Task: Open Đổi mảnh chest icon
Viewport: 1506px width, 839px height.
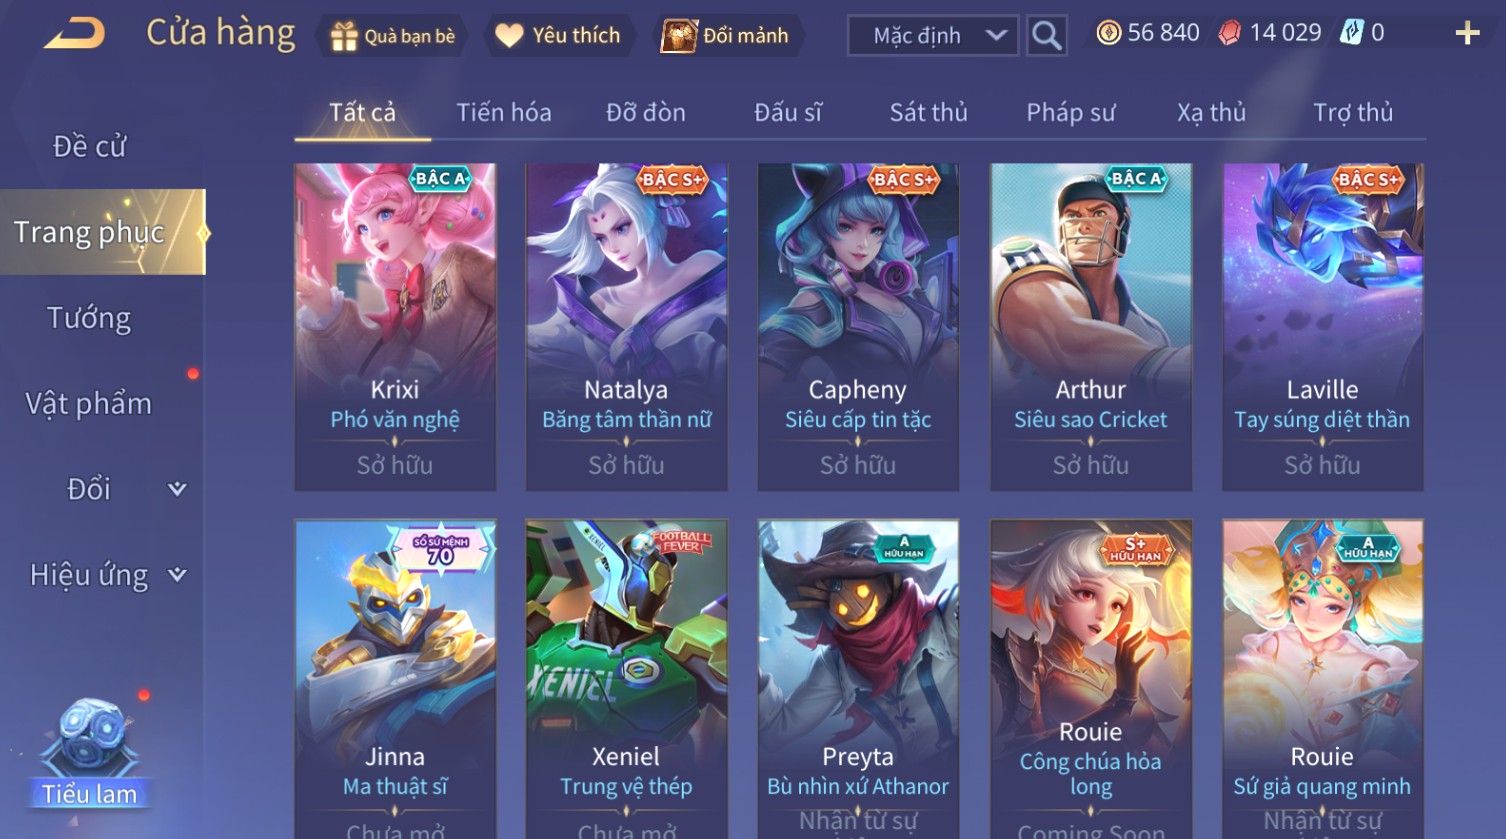Action: pos(678,36)
